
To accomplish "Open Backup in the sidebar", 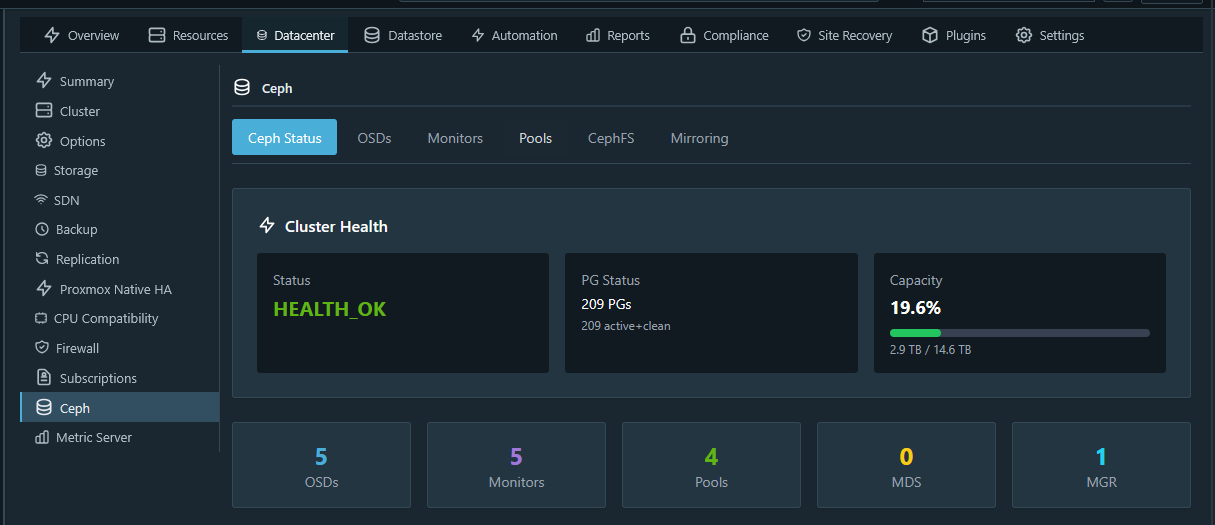I will (x=120, y=229).
